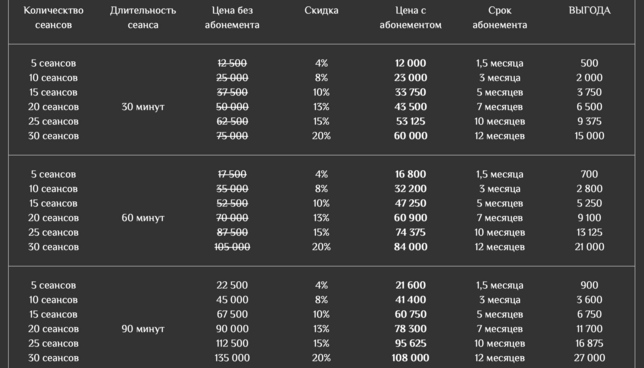Select the subscription price 53 125
This screenshot has width=644, height=368.
pos(410,122)
